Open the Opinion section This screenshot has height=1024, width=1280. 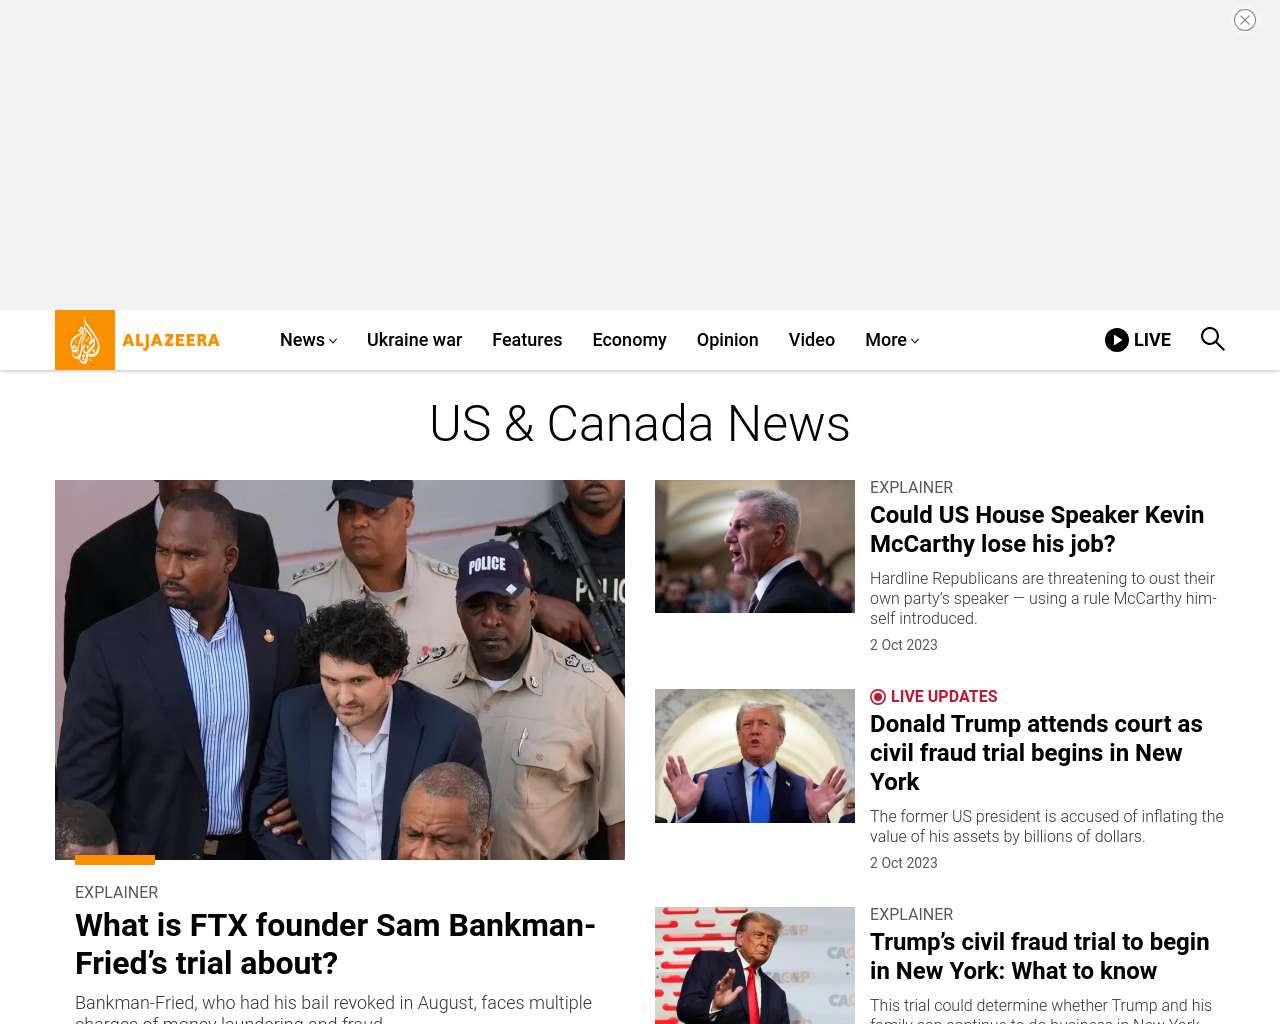click(x=727, y=340)
